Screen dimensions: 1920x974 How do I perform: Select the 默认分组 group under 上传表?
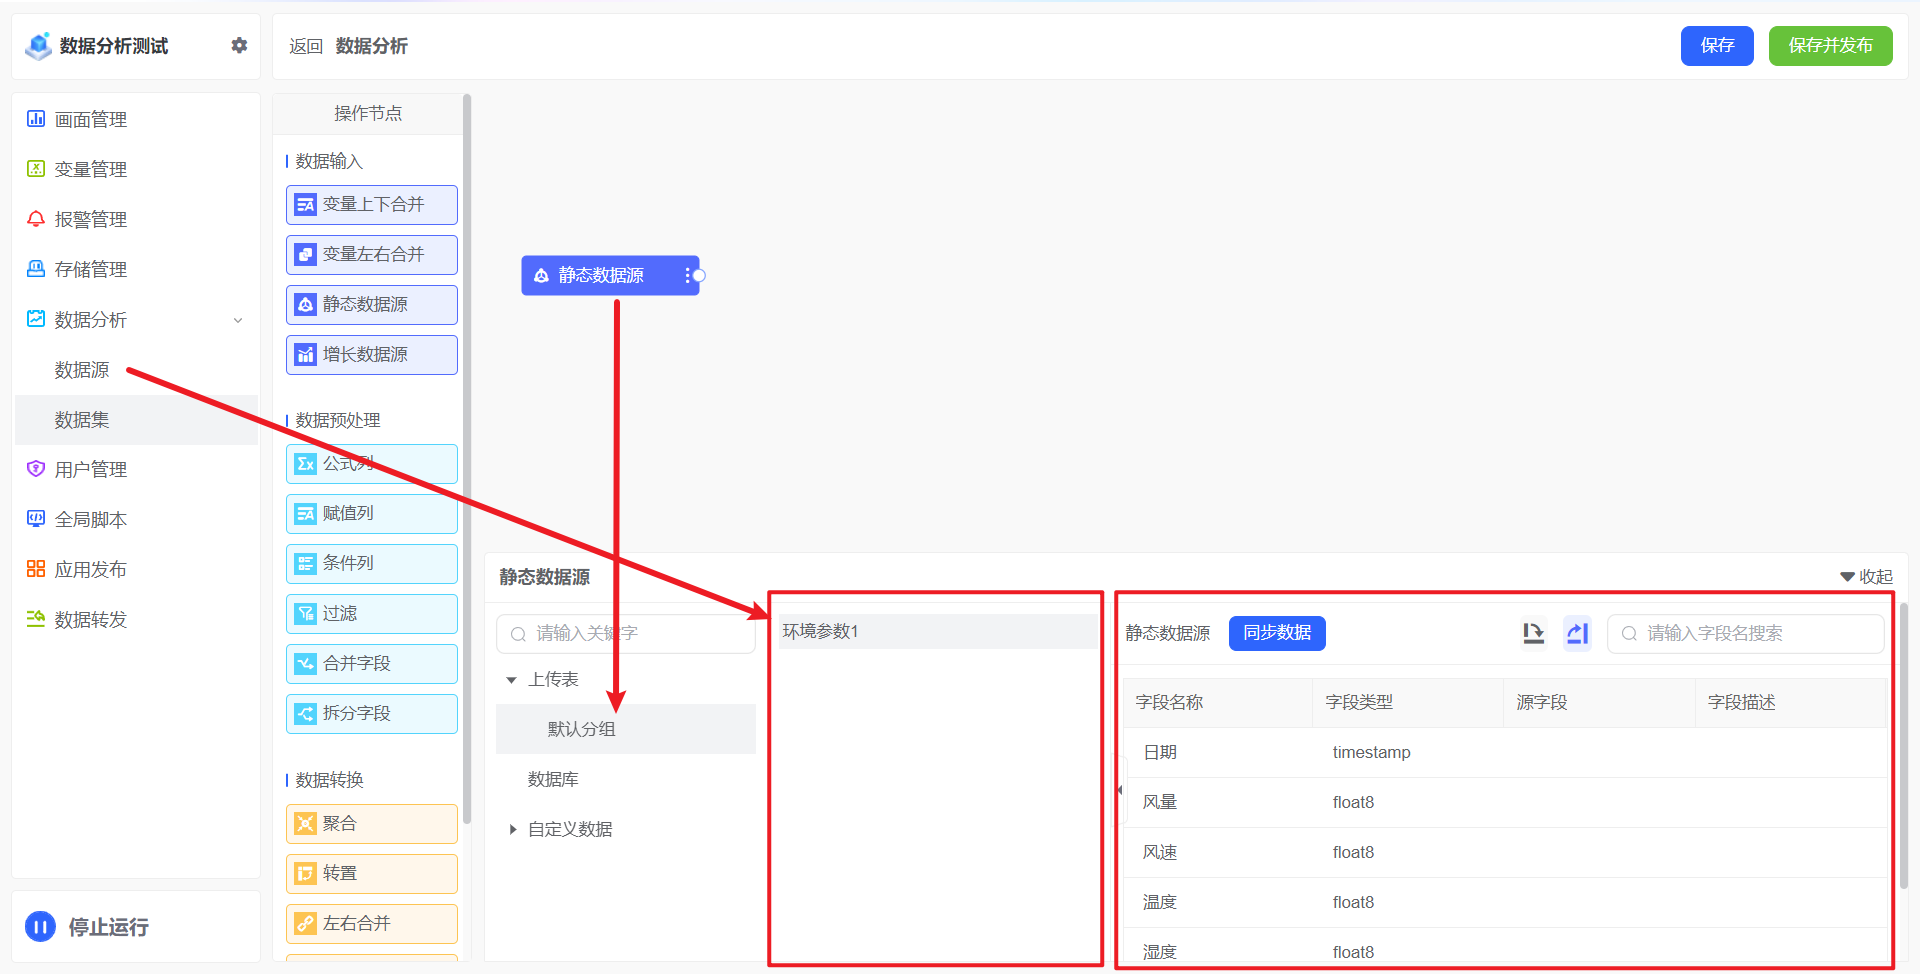tap(581, 729)
